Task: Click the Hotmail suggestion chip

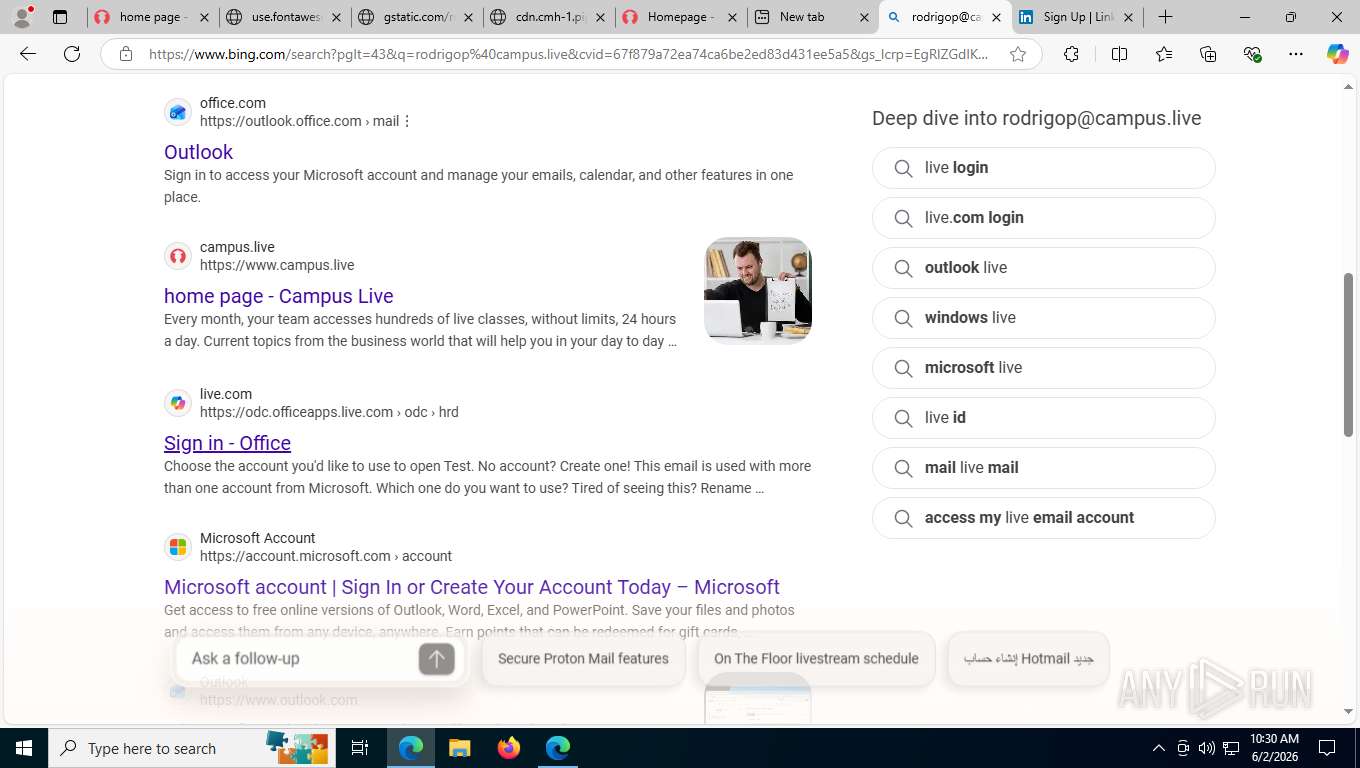Action: tap(1028, 658)
